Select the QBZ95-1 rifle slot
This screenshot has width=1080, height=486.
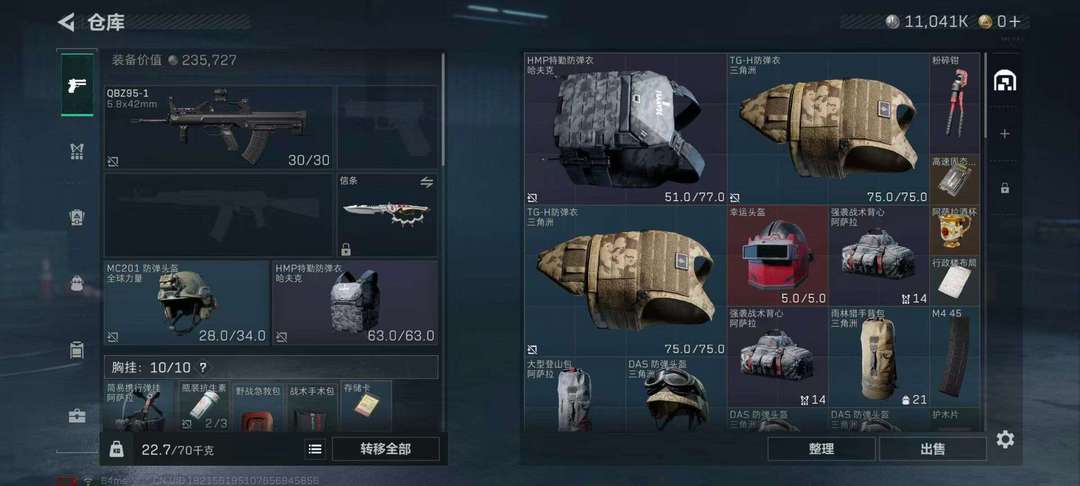pos(218,128)
